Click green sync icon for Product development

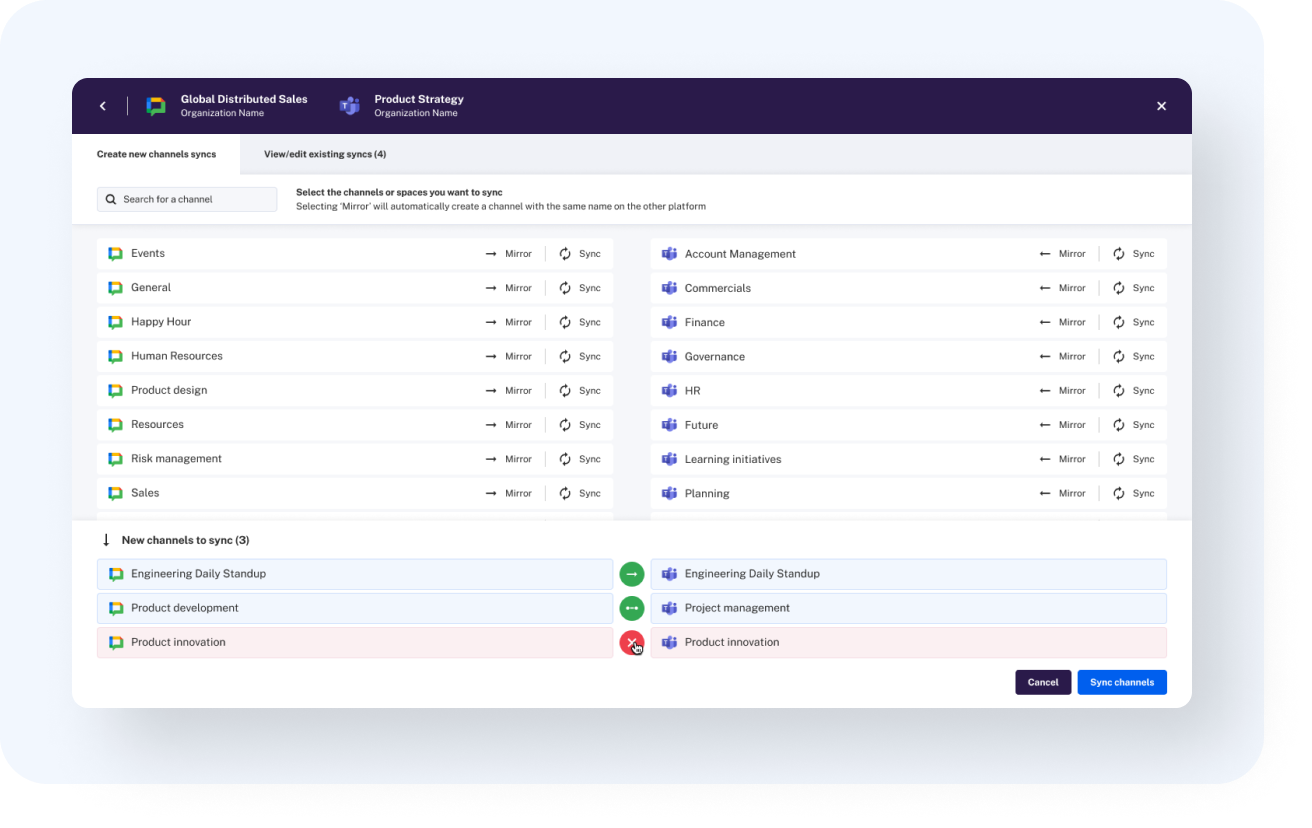point(632,608)
